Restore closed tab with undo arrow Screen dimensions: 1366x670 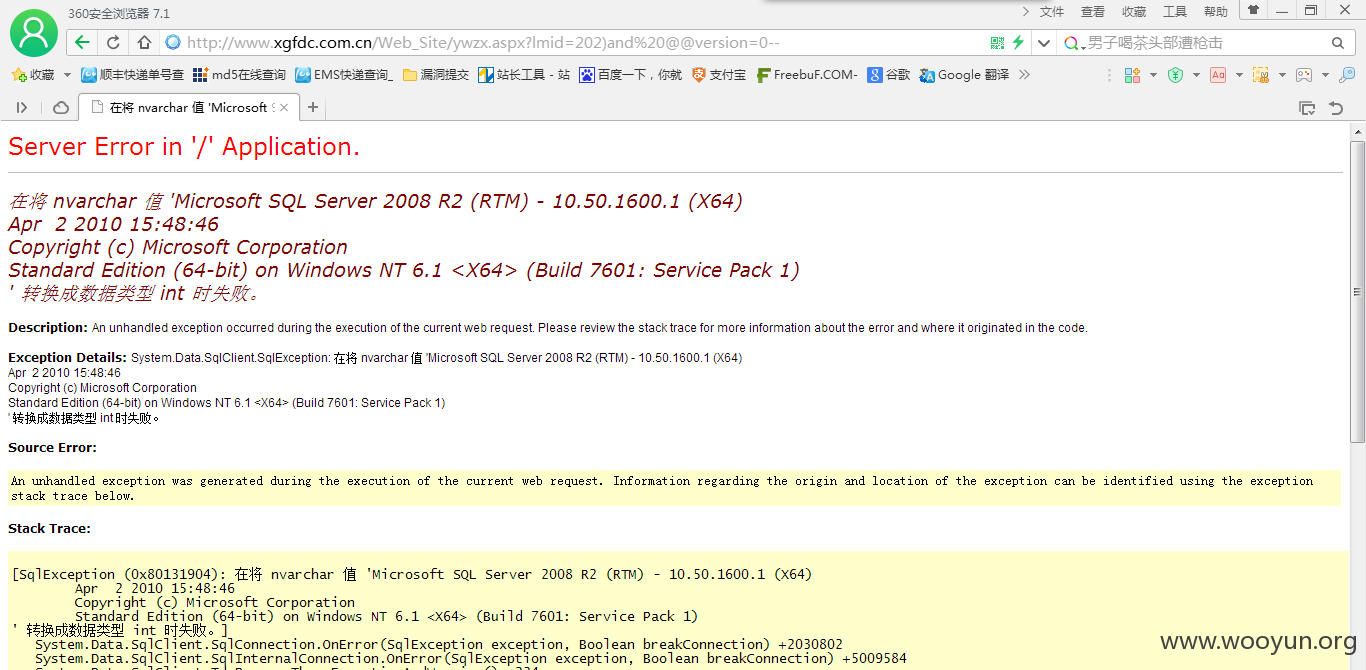pyautogui.click(x=1336, y=108)
